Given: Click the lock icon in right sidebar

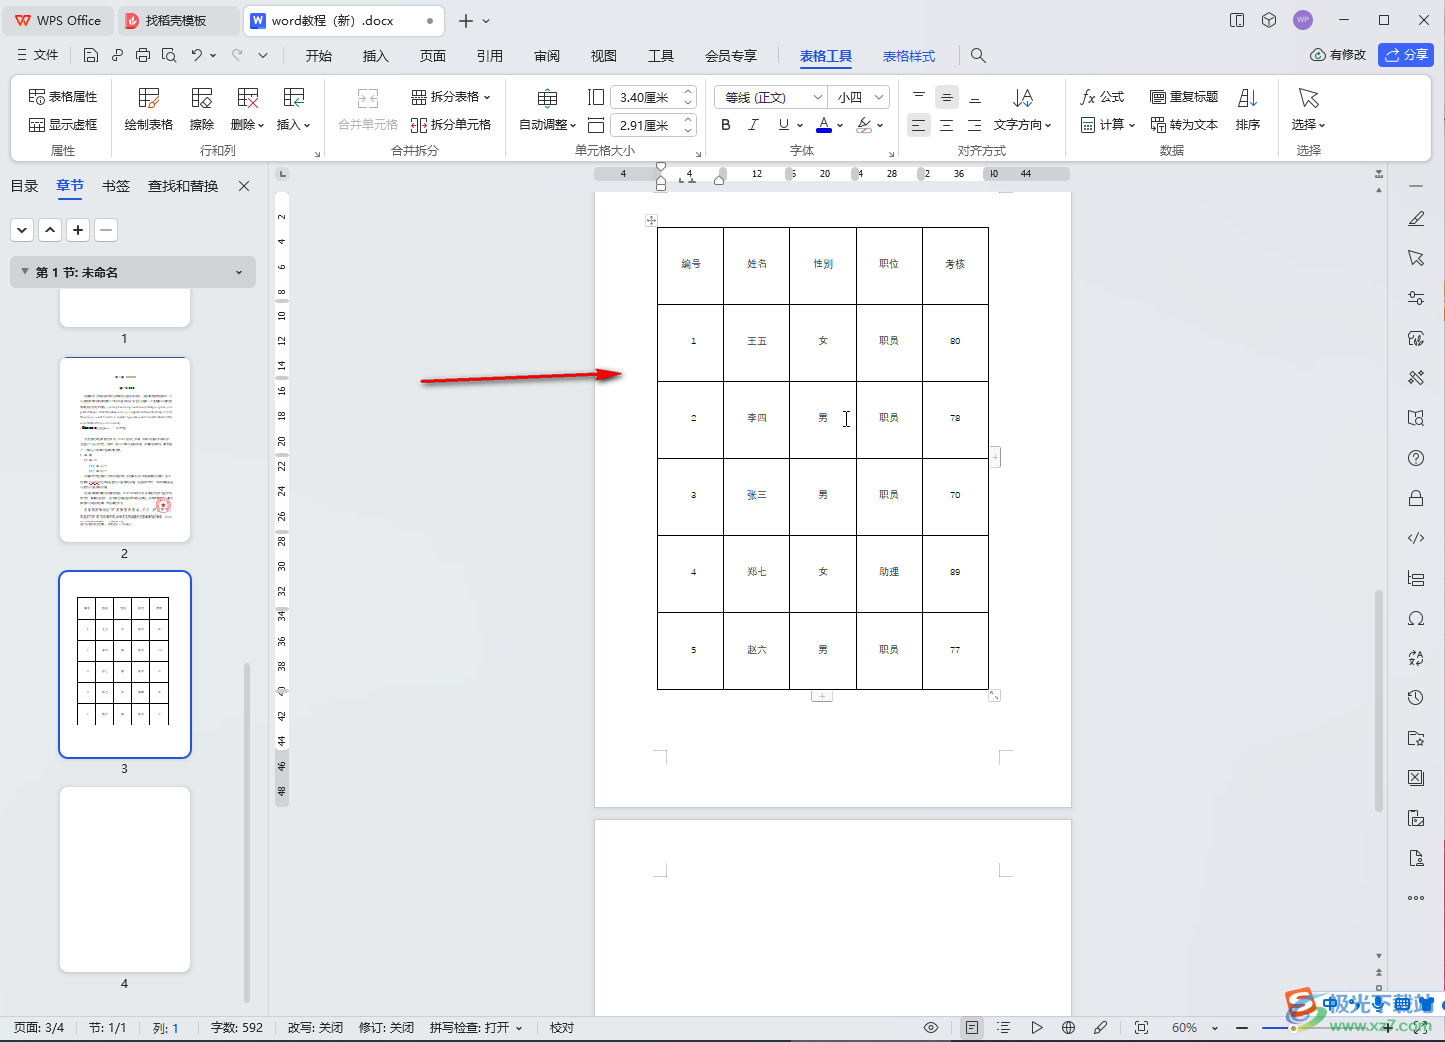Looking at the screenshot, I should tap(1416, 498).
